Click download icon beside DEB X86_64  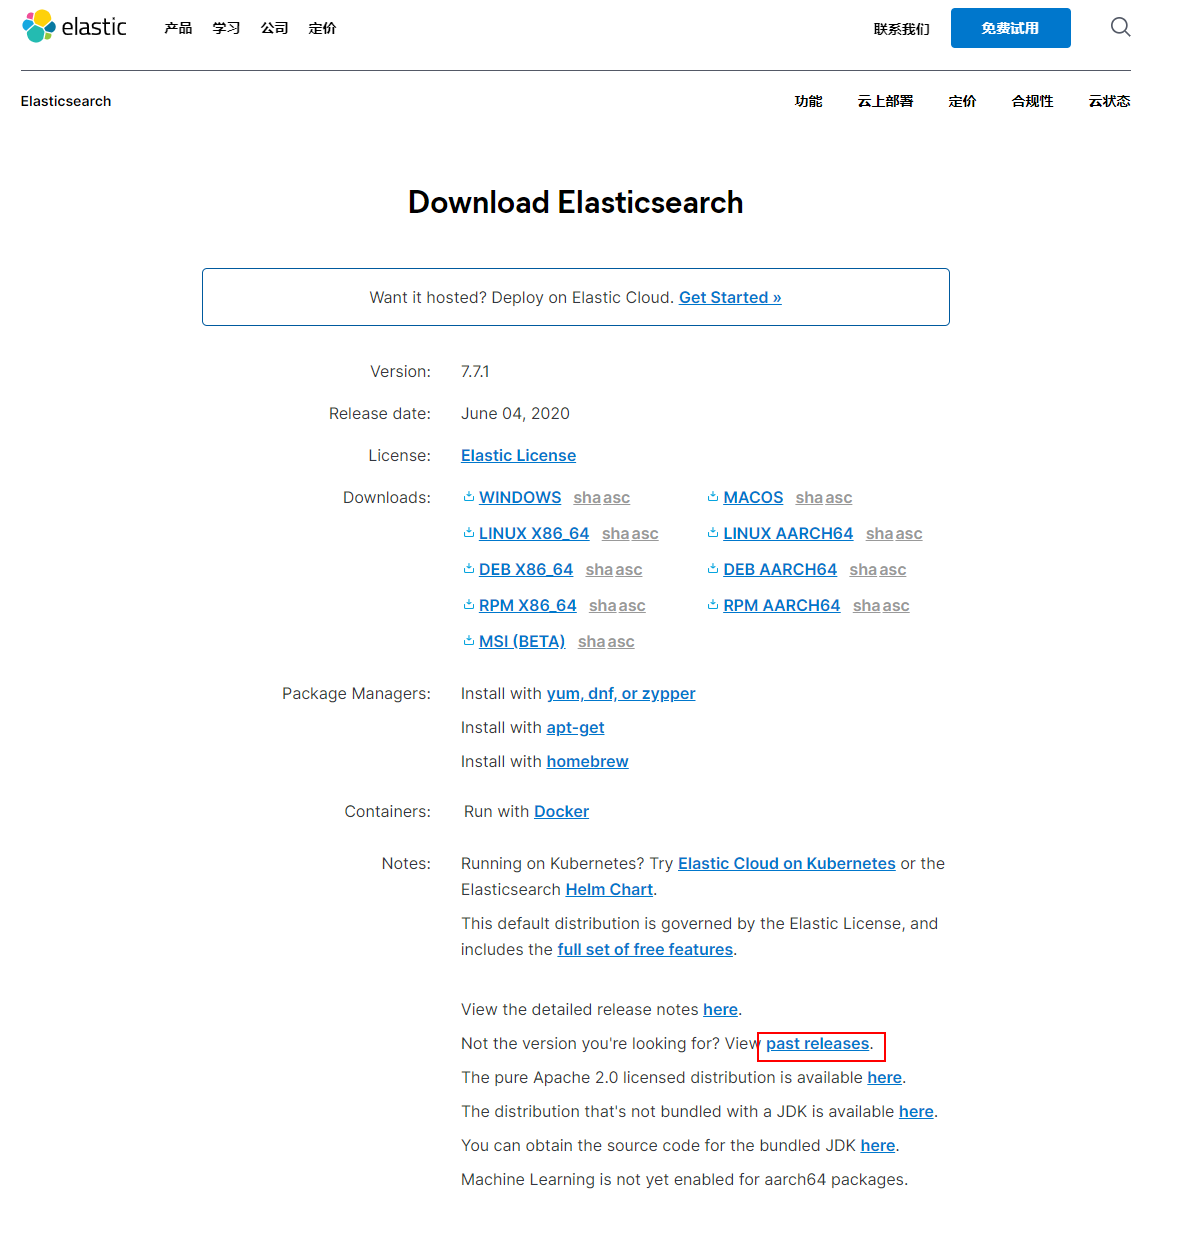(x=469, y=569)
